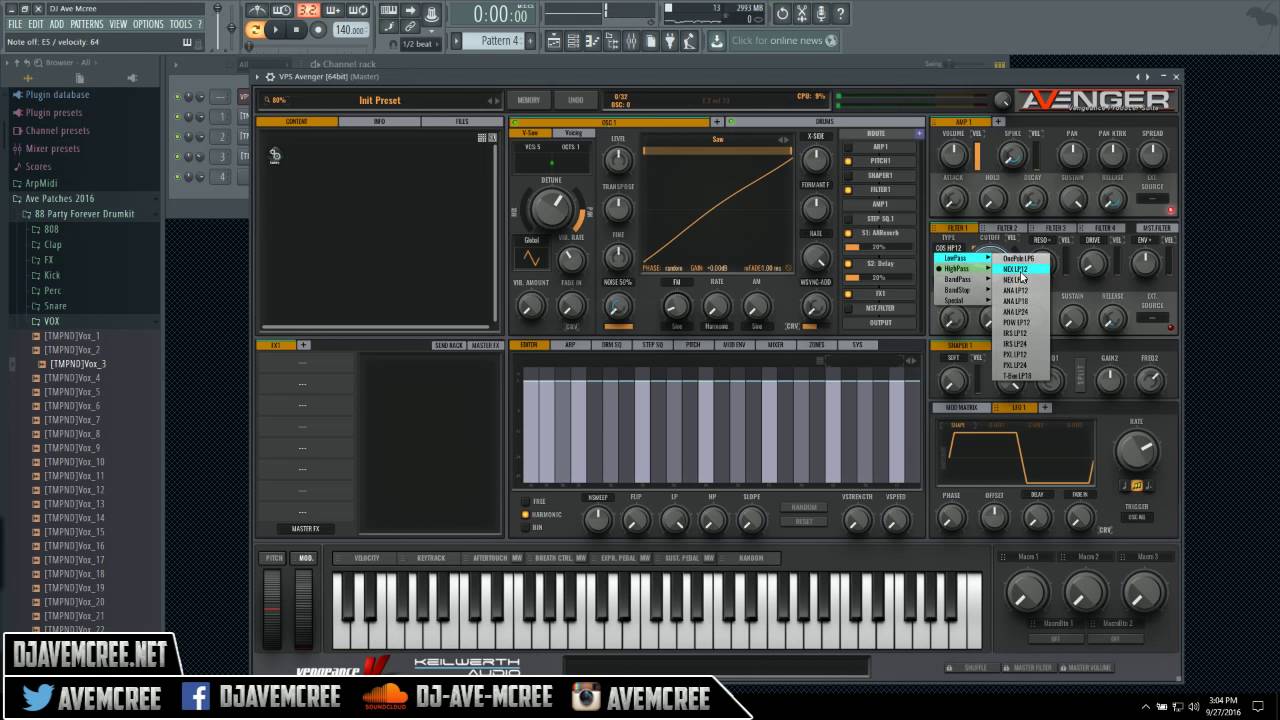Screen dimensions: 1280x720
Task: Open the PATTERNS menu
Action: pyautogui.click(x=87, y=24)
